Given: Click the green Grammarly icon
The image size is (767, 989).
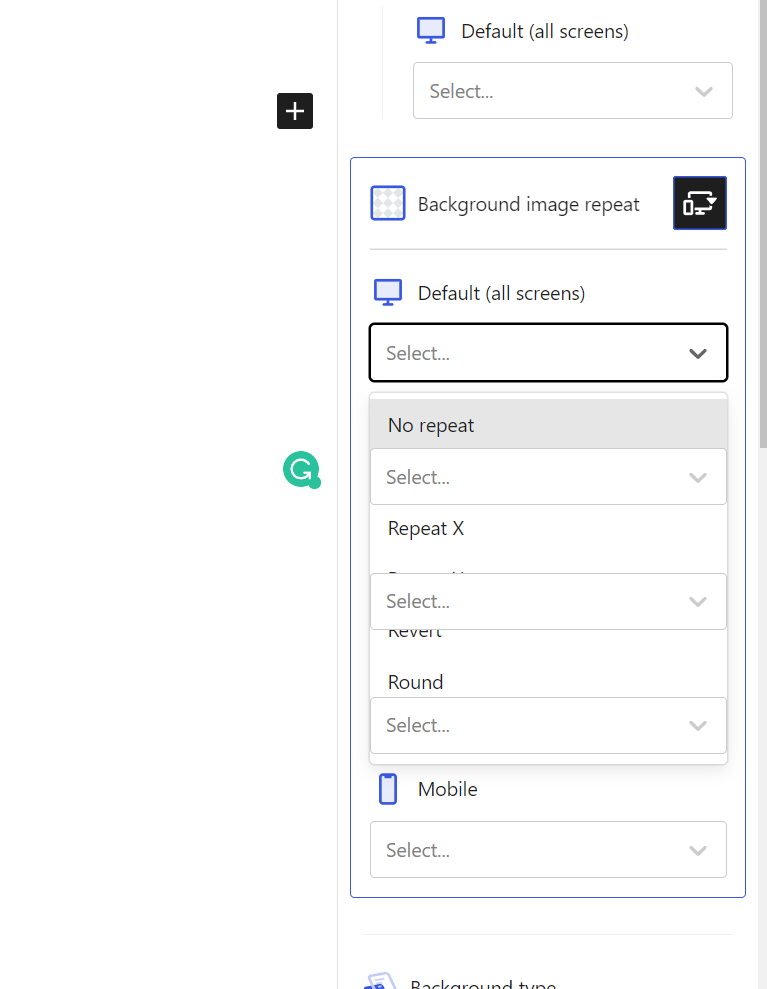Looking at the screenshot, I should tap(301, 469).
